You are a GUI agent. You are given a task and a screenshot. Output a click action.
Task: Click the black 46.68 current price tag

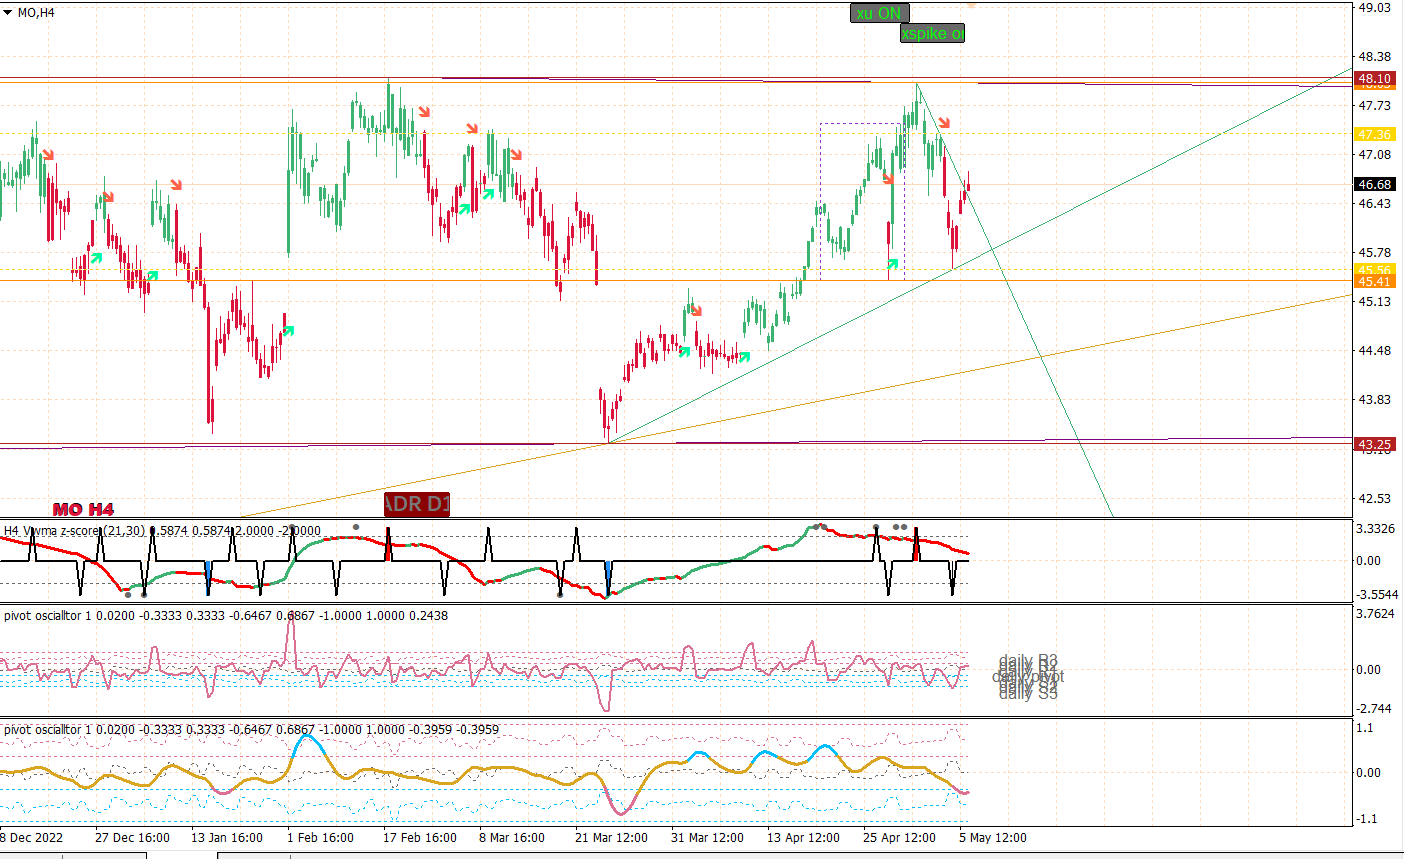point(1374,184)
